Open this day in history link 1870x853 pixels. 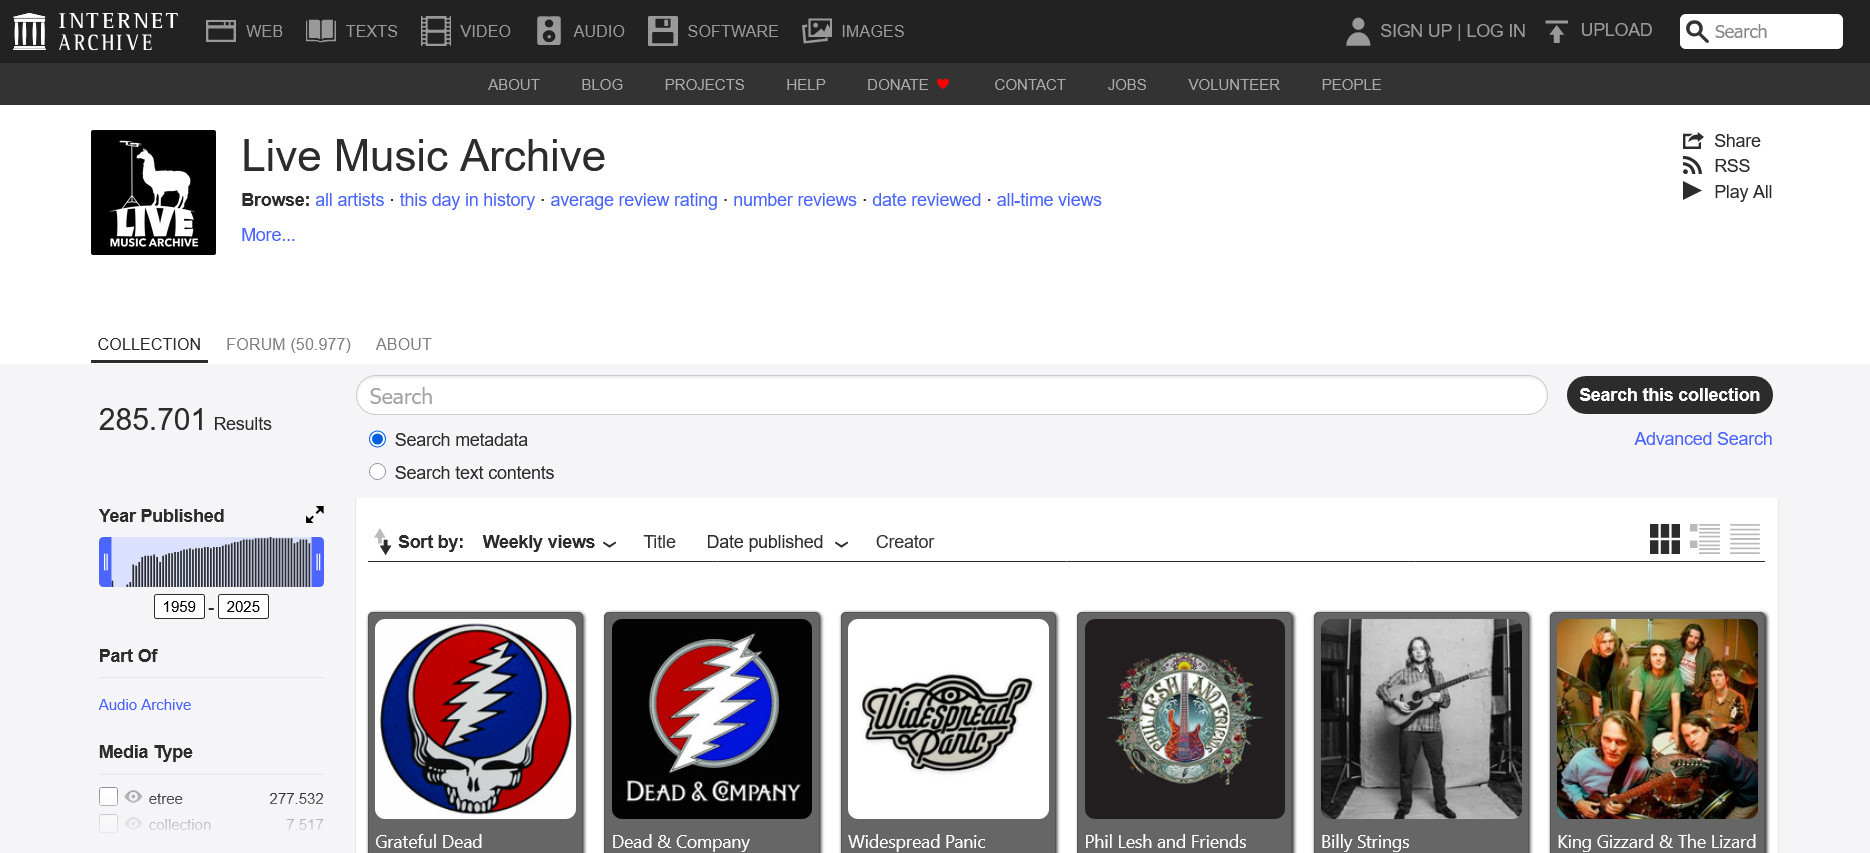click(467, 200)
